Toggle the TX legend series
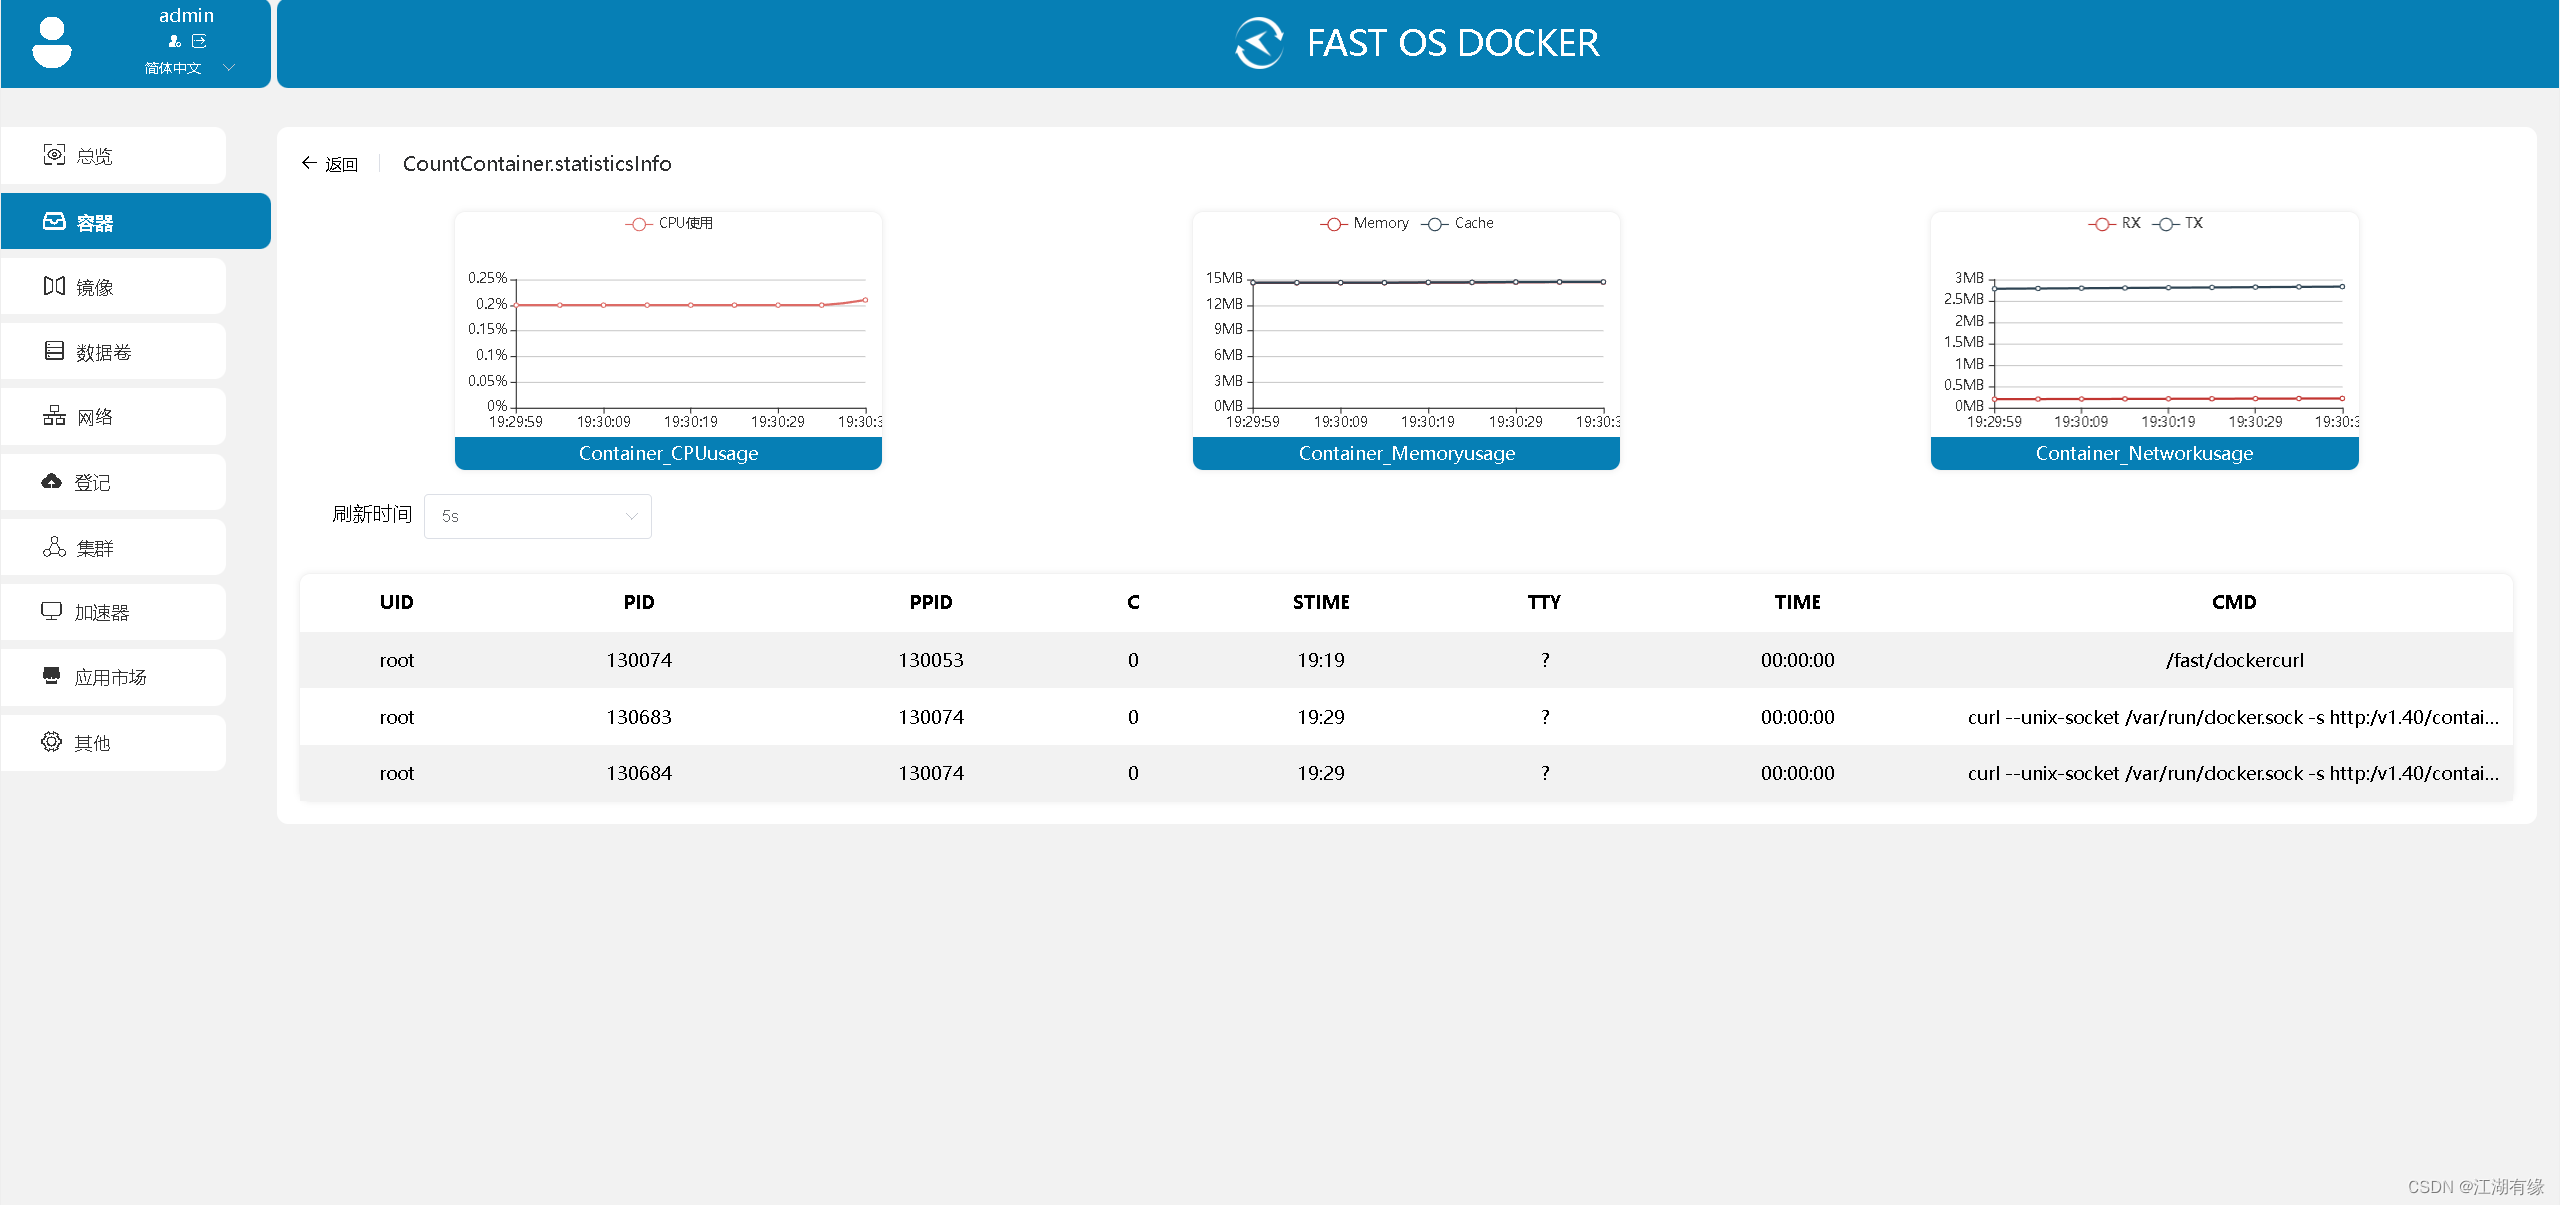The width and height of the screenshot is (2560, 1205). [2178, 223]
